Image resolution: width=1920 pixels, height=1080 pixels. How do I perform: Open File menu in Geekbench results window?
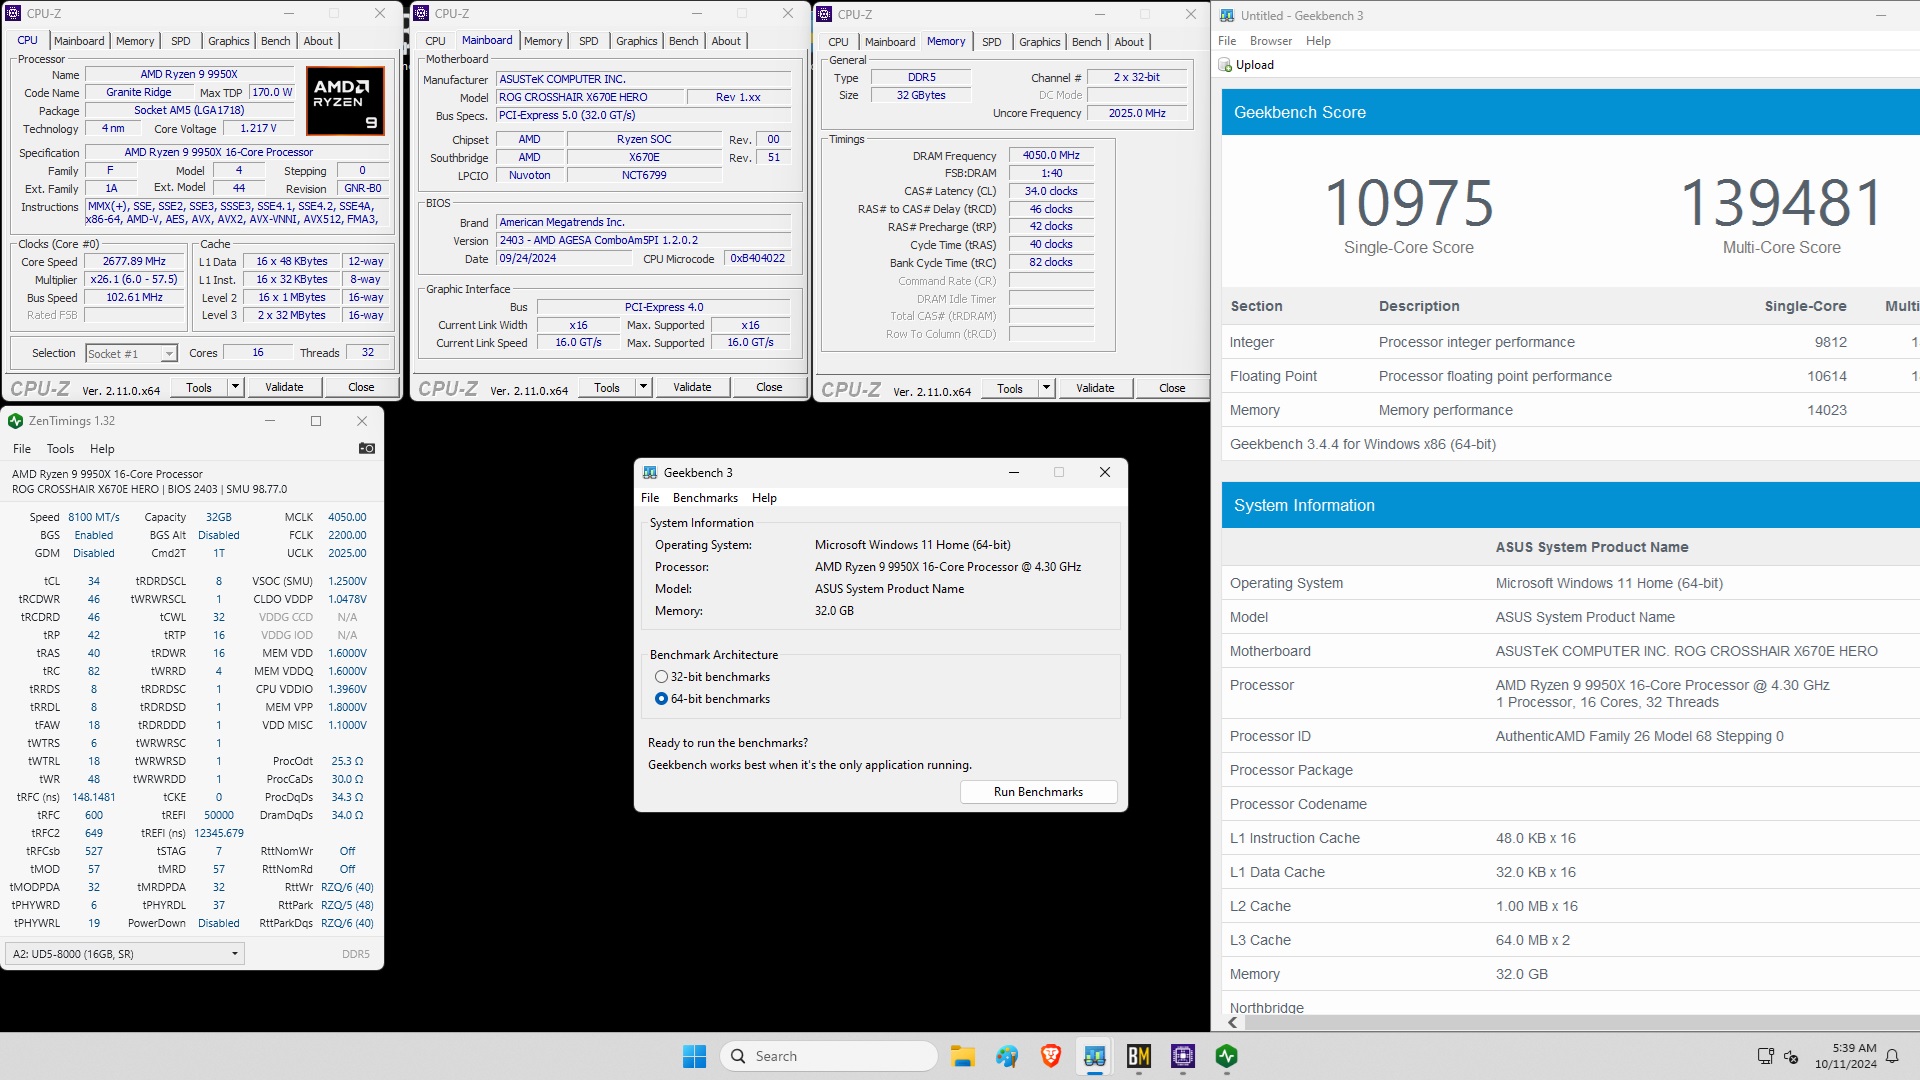1227,41
